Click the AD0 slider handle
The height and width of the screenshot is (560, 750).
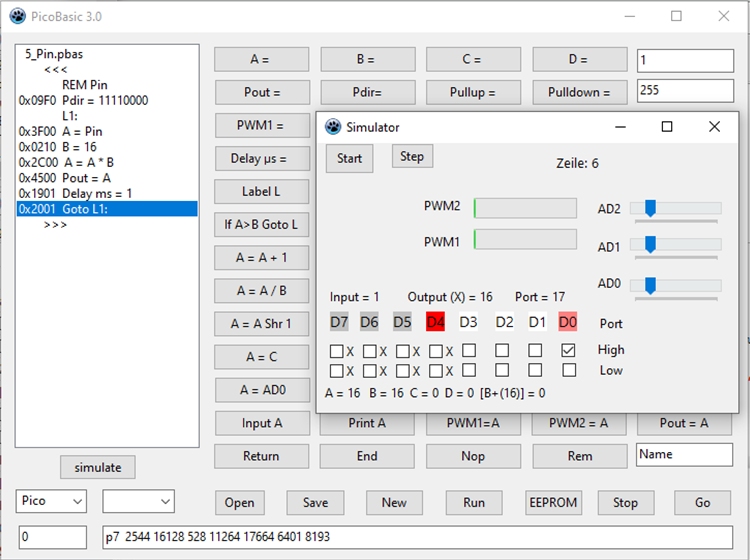(650, 285)
